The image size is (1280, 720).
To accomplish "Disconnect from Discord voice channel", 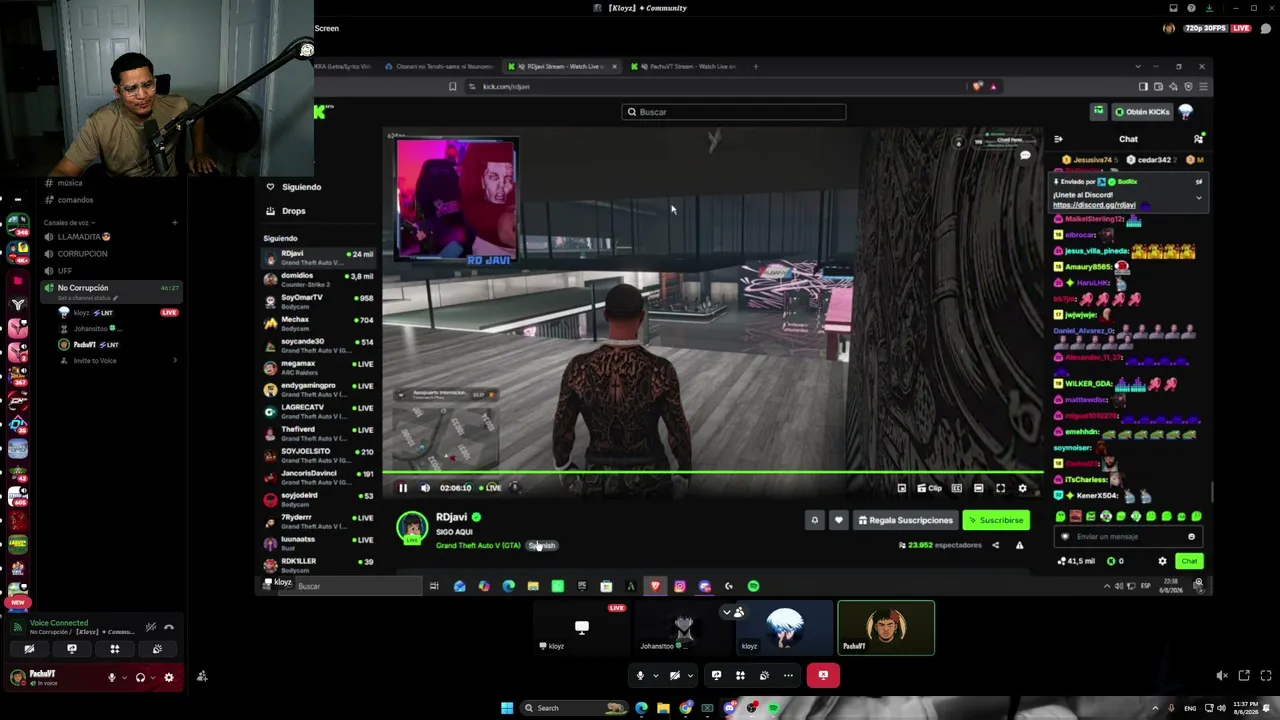I will click(x=169, y=628).
